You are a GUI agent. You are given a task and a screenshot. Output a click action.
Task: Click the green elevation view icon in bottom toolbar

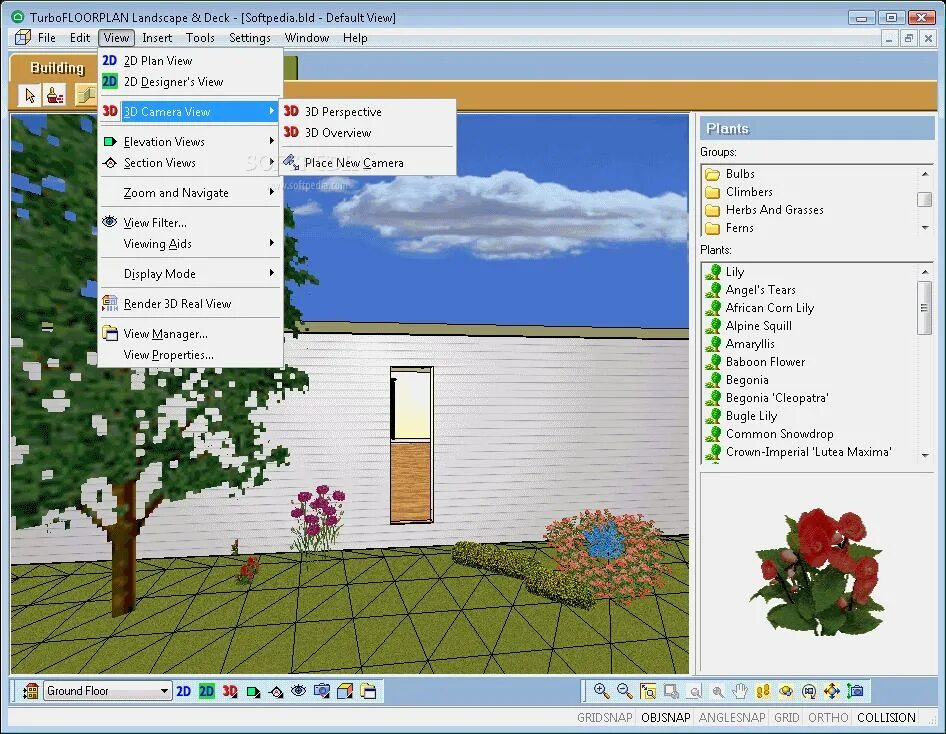pyautogui.click(x=253, y=691)
